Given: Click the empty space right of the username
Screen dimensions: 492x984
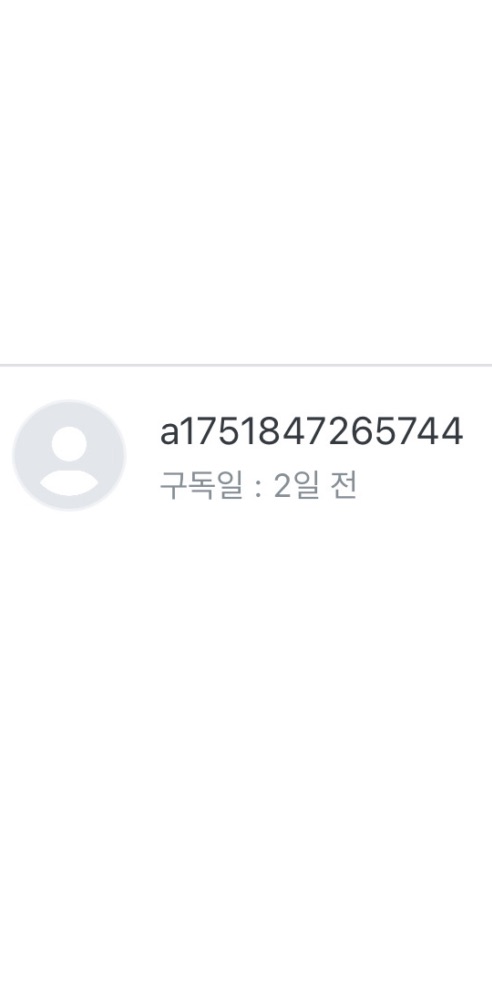Looking at the screenshot, I should tap(478, 432).
